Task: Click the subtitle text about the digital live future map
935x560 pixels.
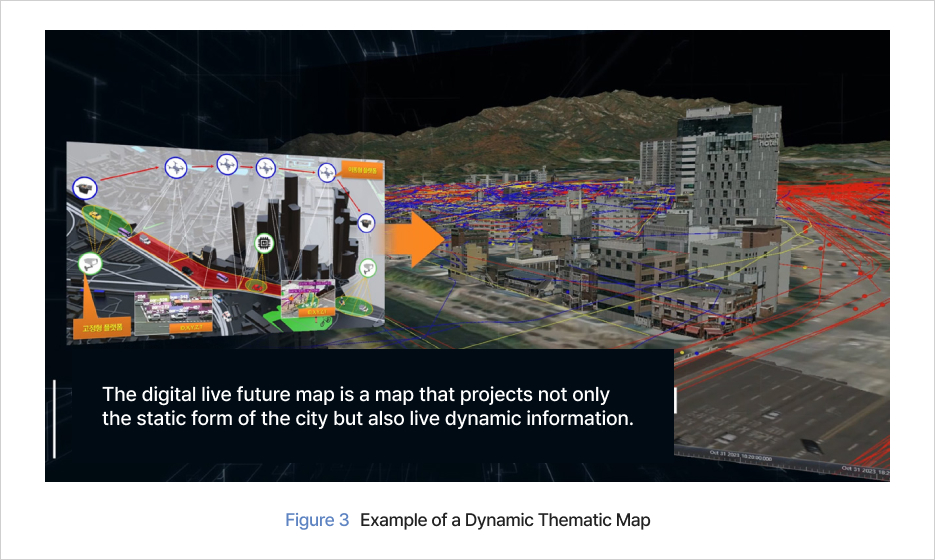Action: click(x=368, y=406)
